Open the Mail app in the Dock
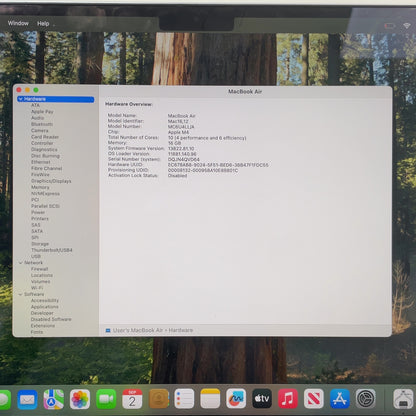416x416 pixels. pos(27,399)
